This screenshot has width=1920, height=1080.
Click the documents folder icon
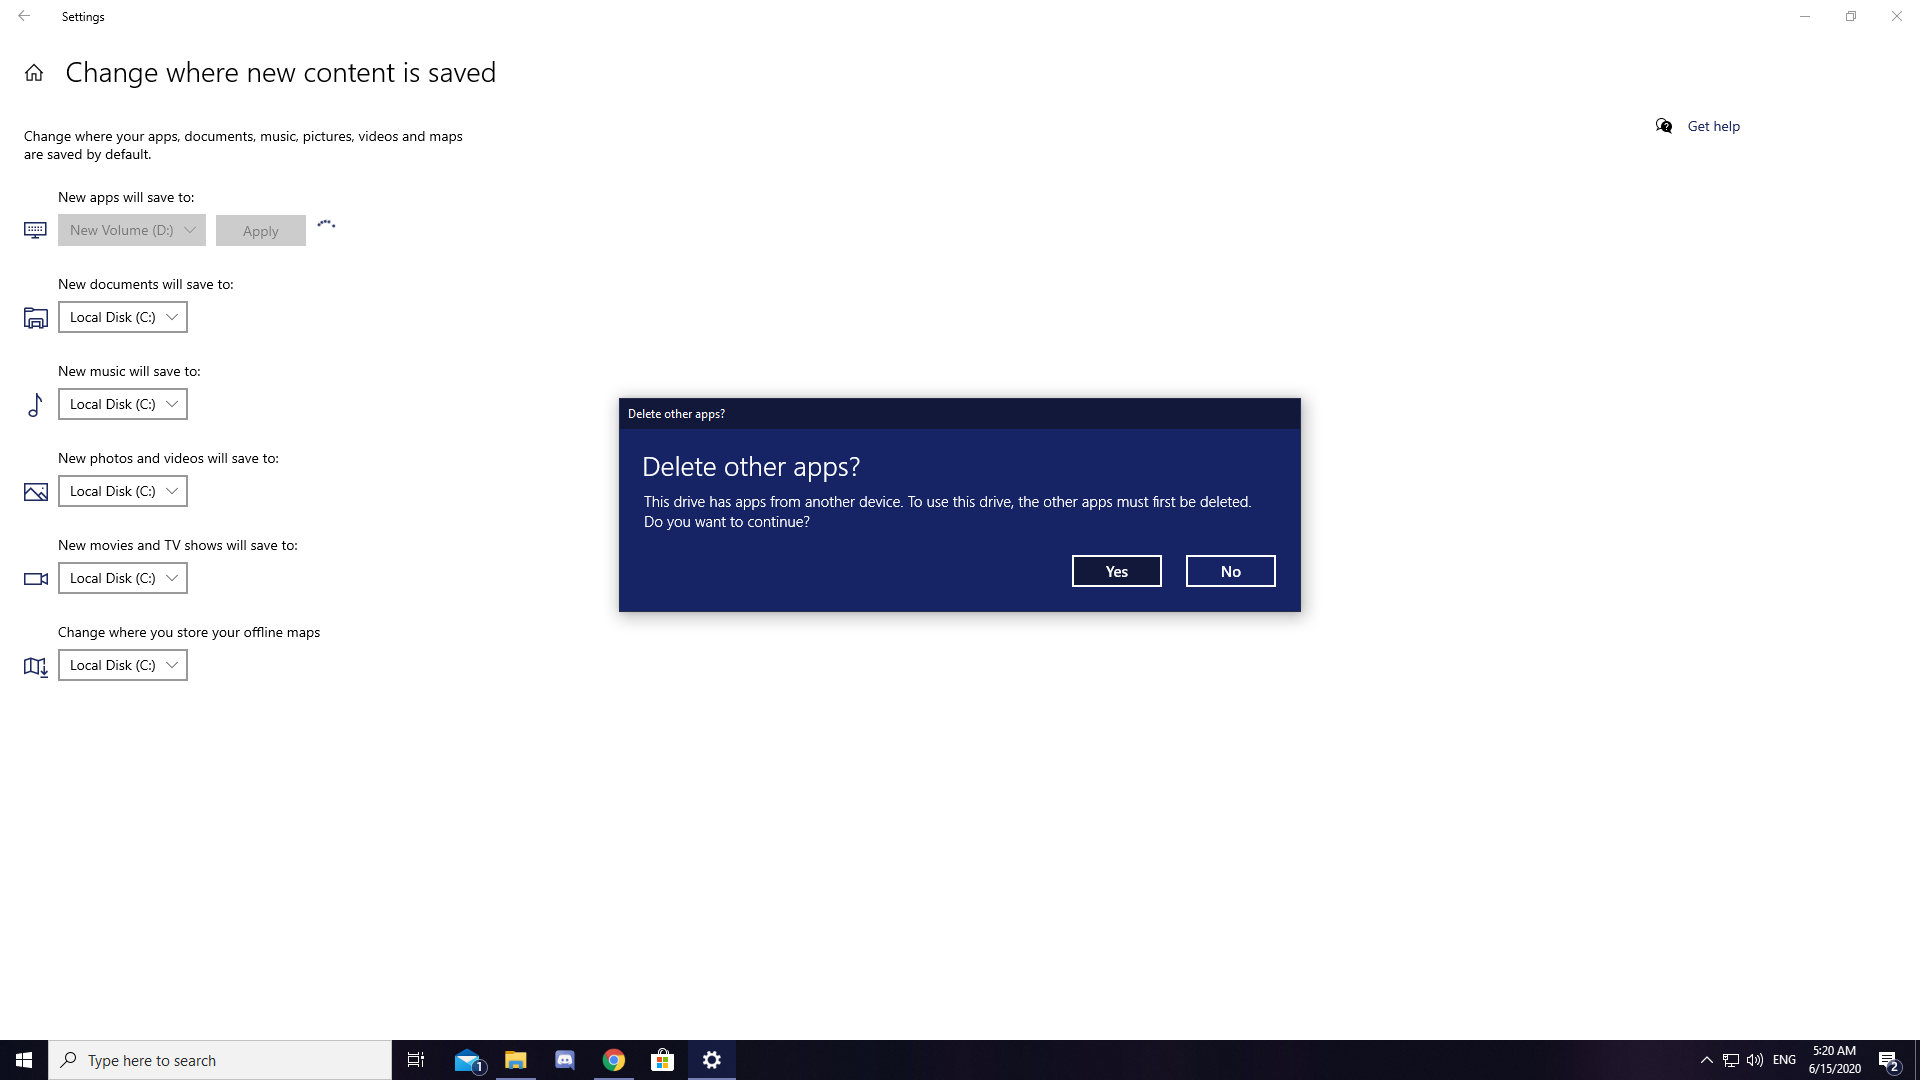click(x=35, y=318)
